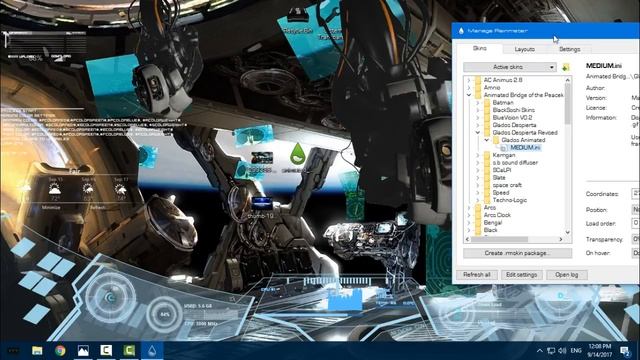Click the yellow add-skin icon beside Active skins
The image size is (640, 360).
pyautogui.click(x=565, y=67)
